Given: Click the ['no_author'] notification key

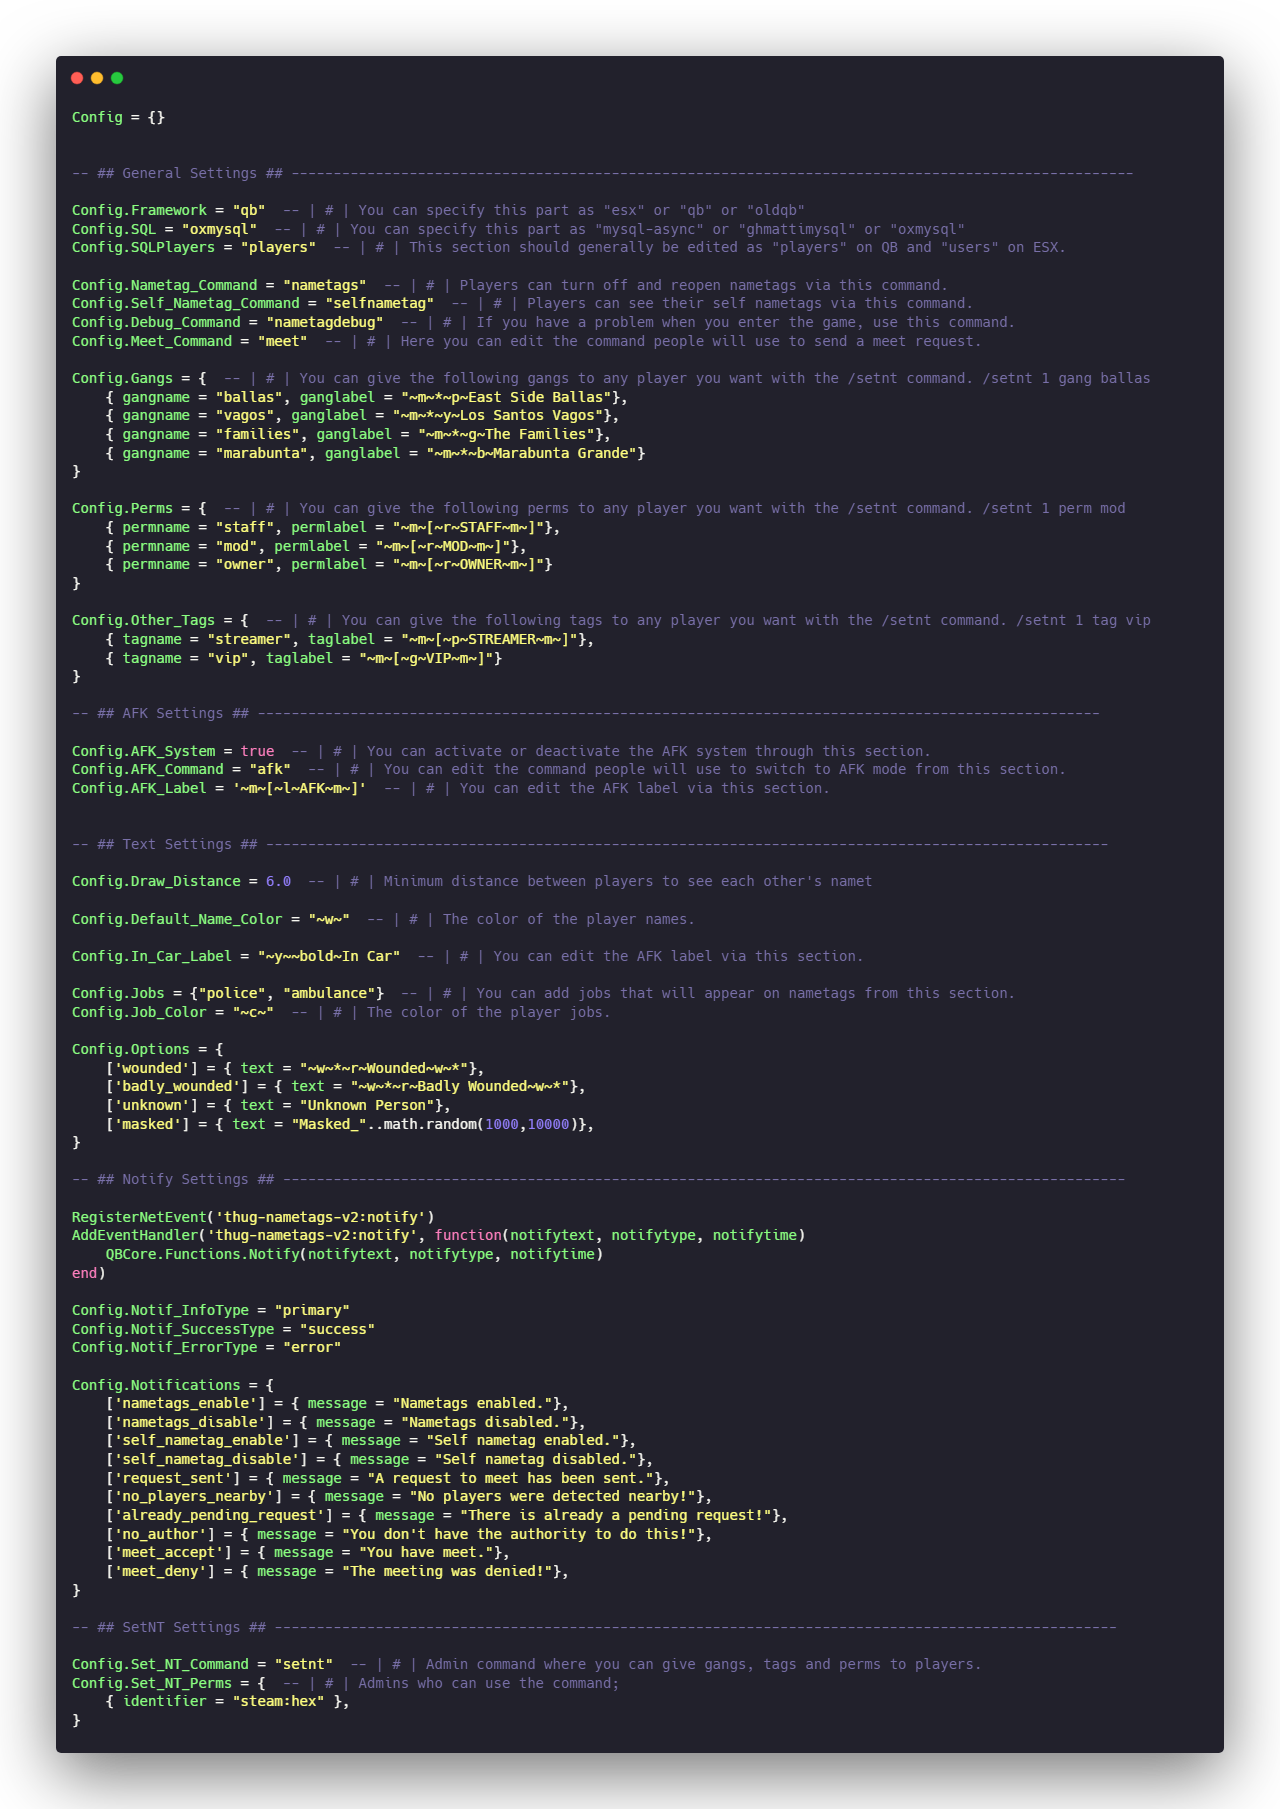Looking at the screenshot, I should 160,1534.
